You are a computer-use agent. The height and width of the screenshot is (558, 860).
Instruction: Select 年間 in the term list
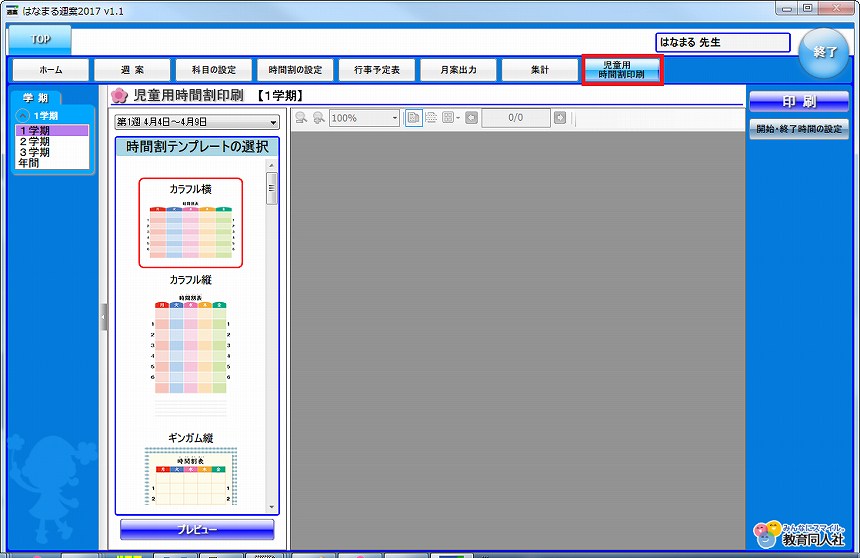coord(52,163)
